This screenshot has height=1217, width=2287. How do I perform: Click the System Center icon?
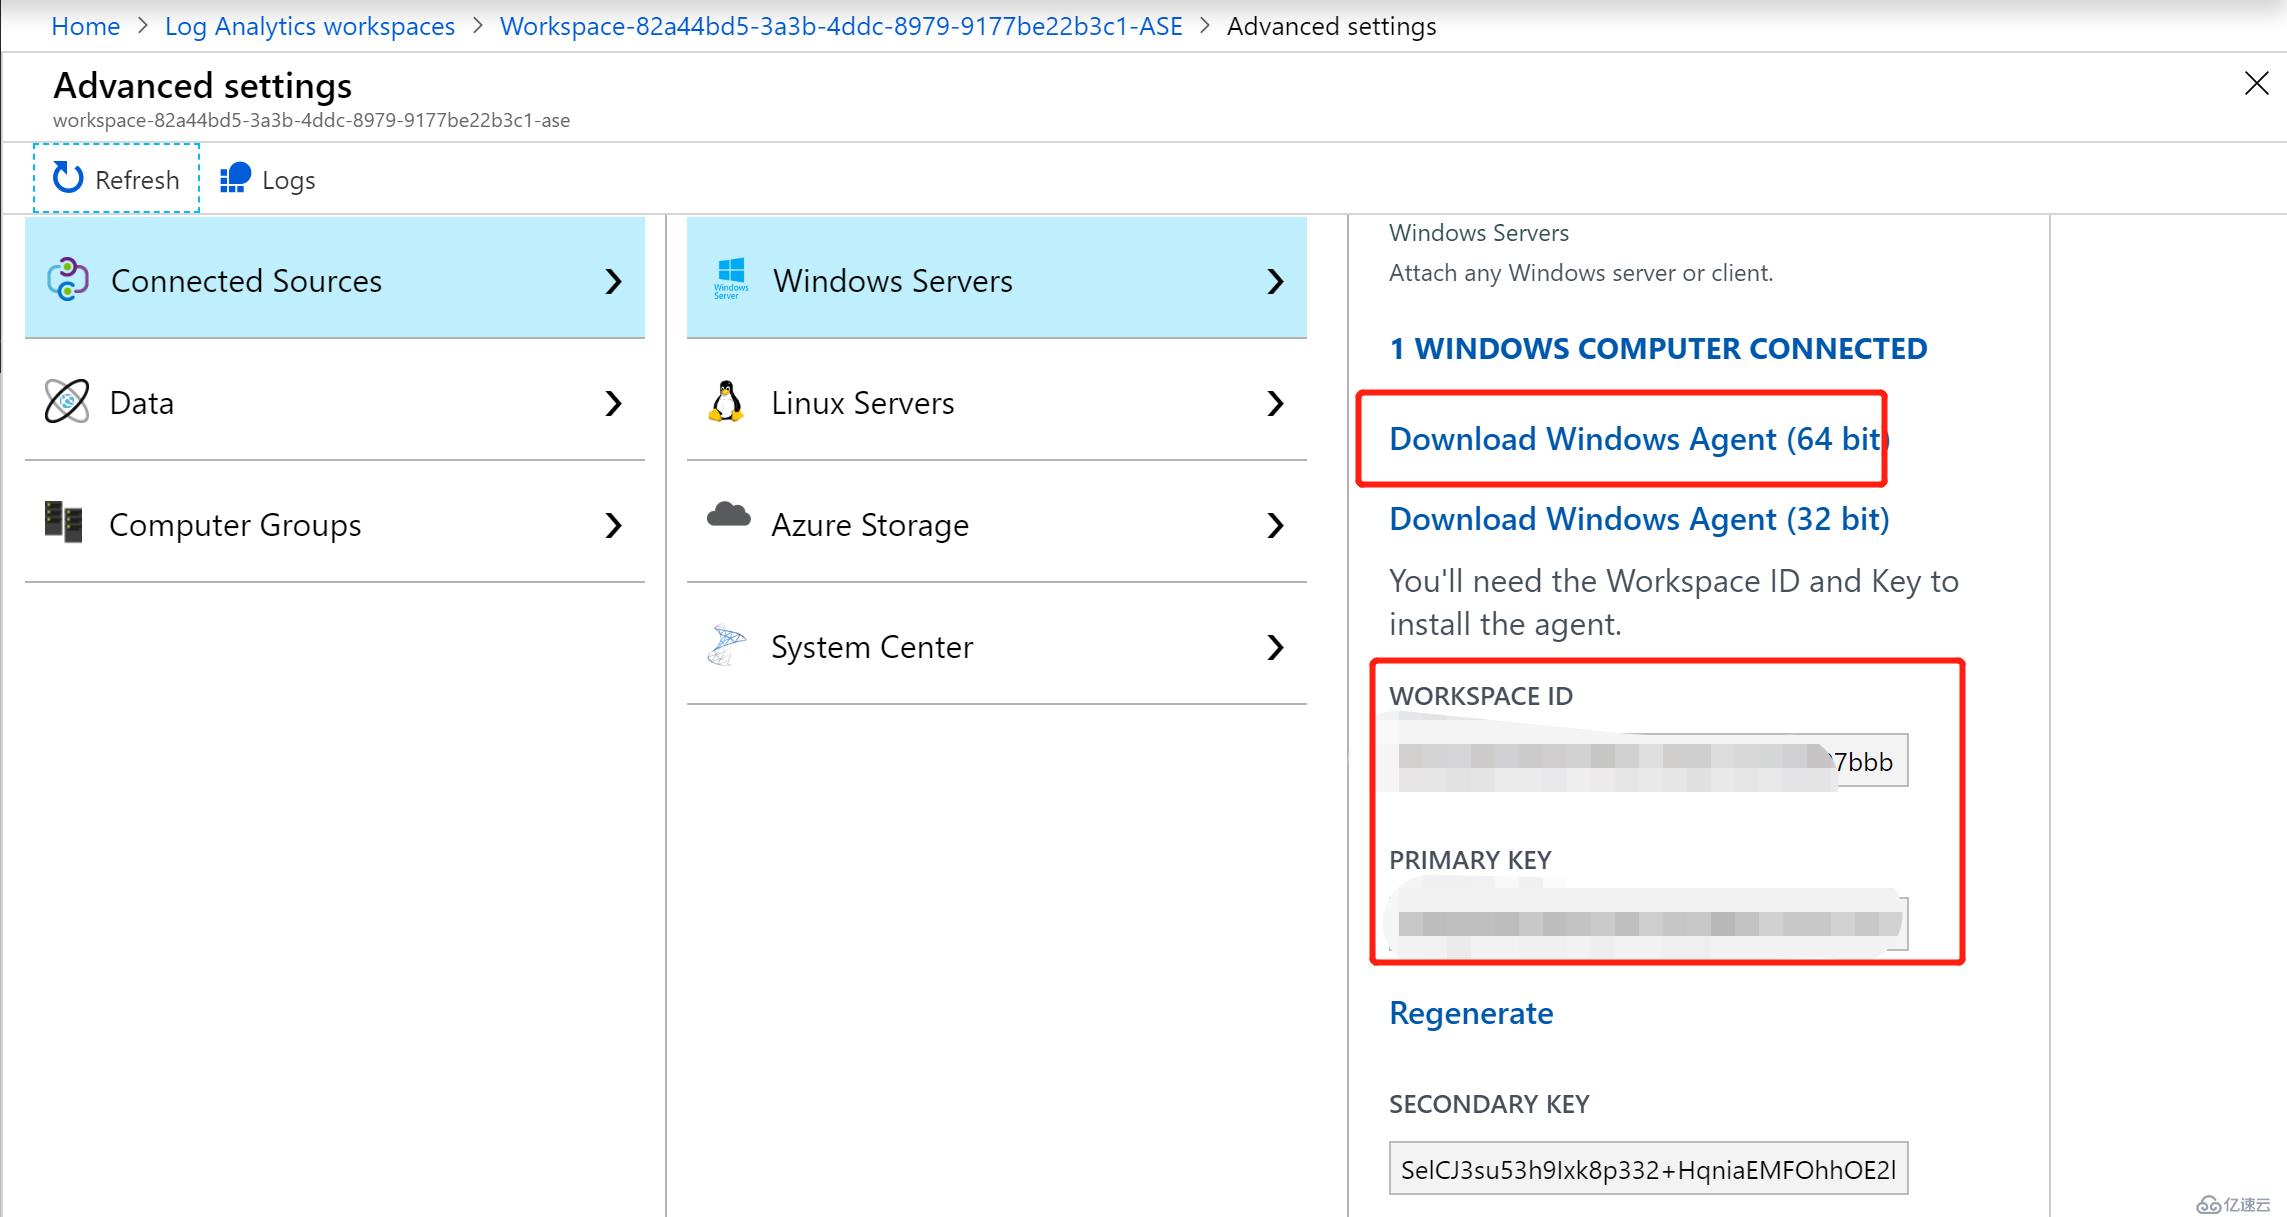tap(727, 645)
